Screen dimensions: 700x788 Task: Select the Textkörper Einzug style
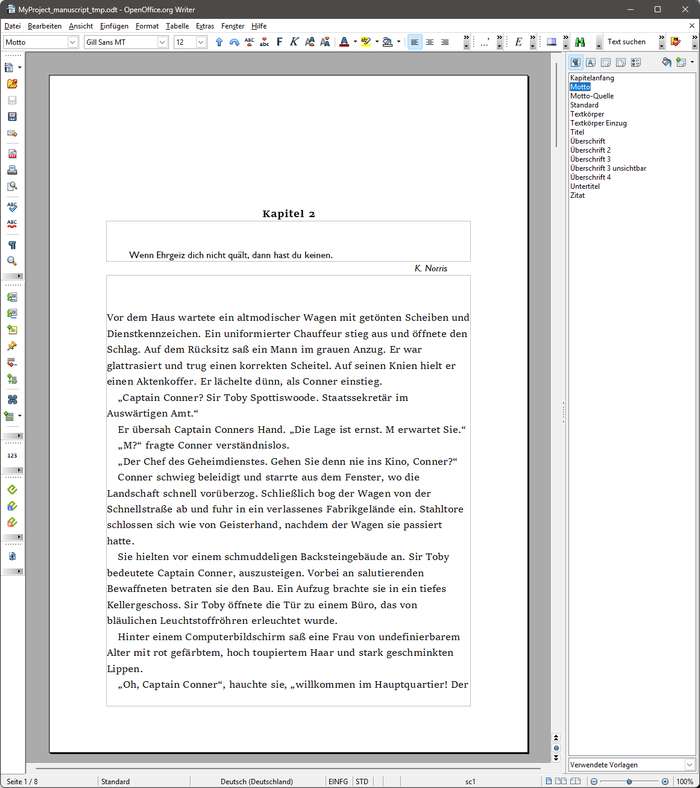pyautogui.click(x=598, y=123)
